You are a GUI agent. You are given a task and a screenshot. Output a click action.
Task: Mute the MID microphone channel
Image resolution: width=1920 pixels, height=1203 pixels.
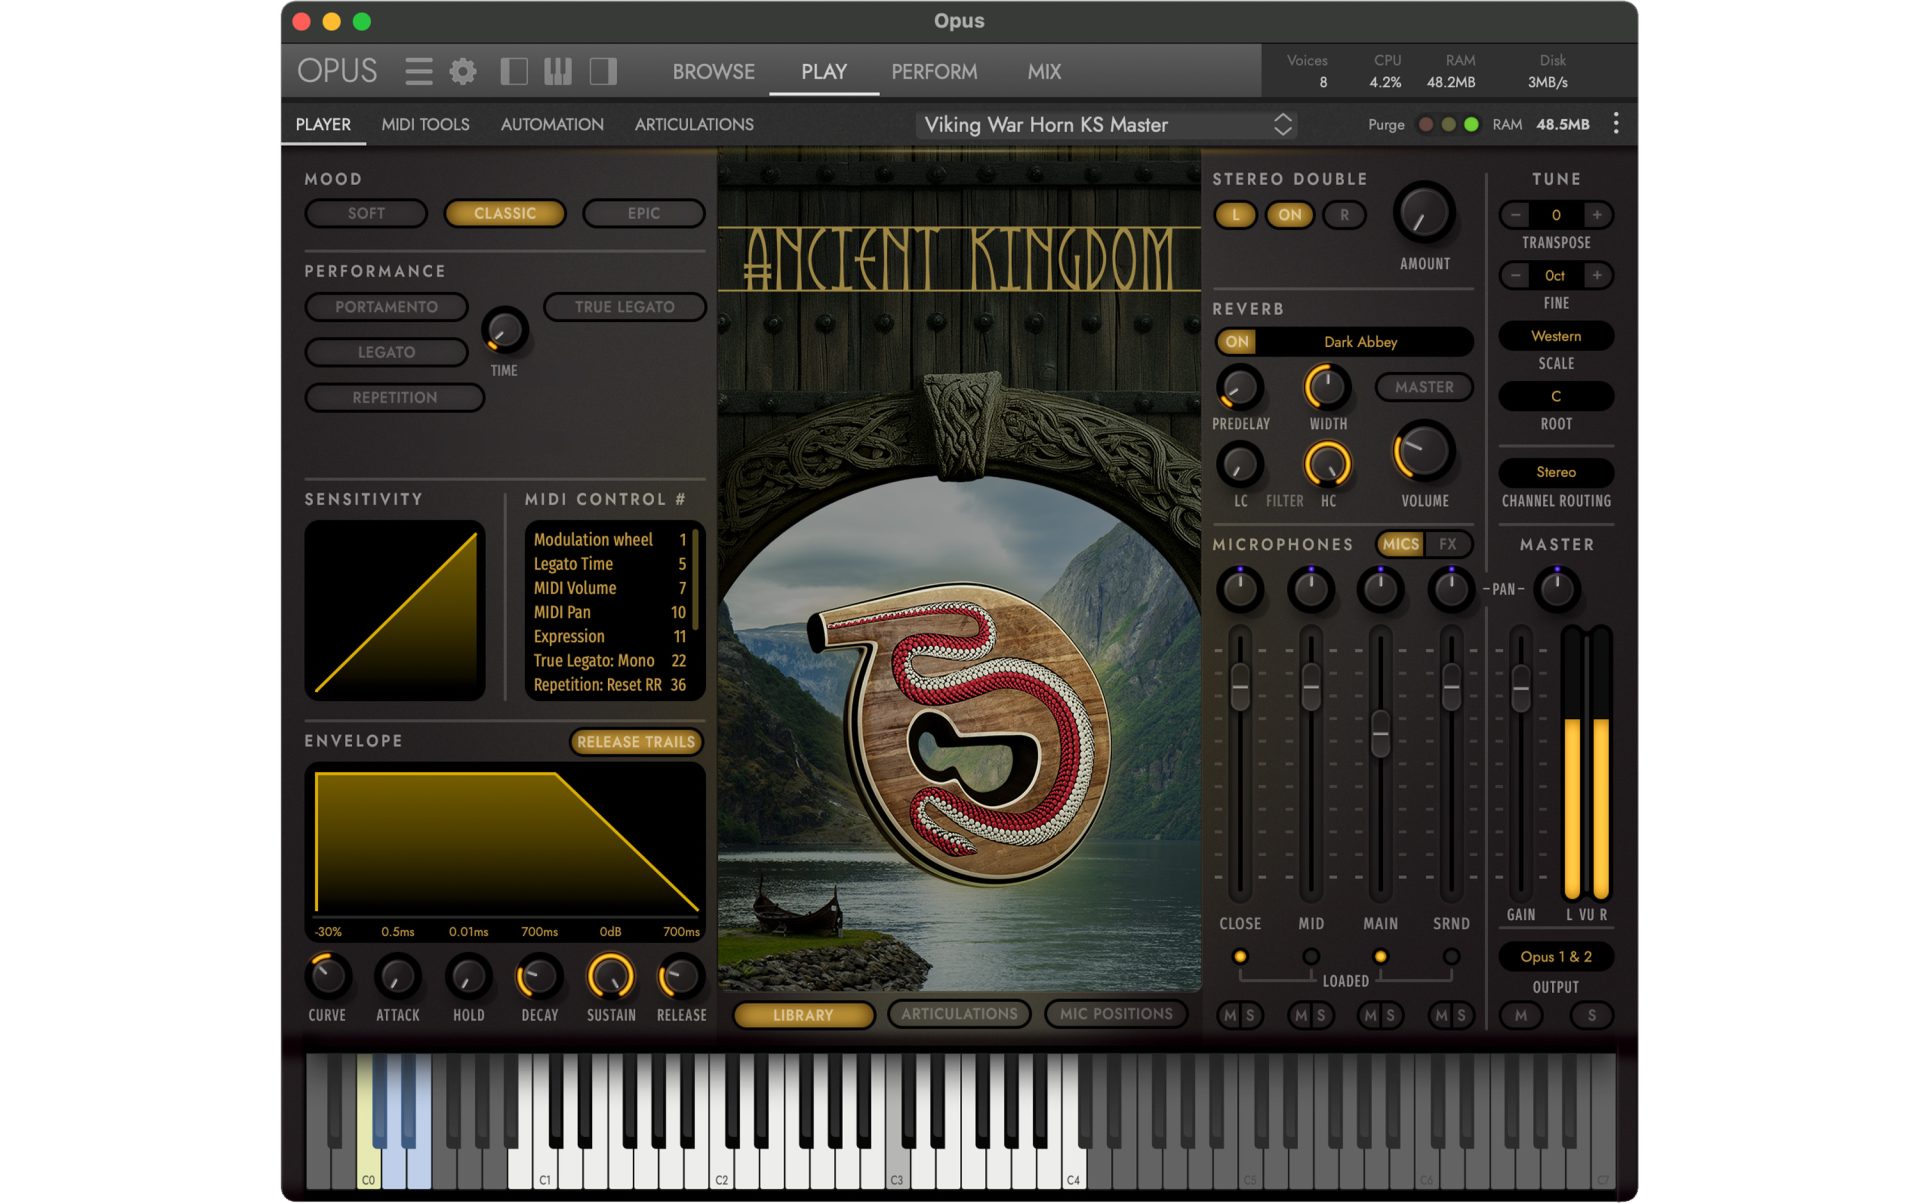(x=1300, y=1016)
